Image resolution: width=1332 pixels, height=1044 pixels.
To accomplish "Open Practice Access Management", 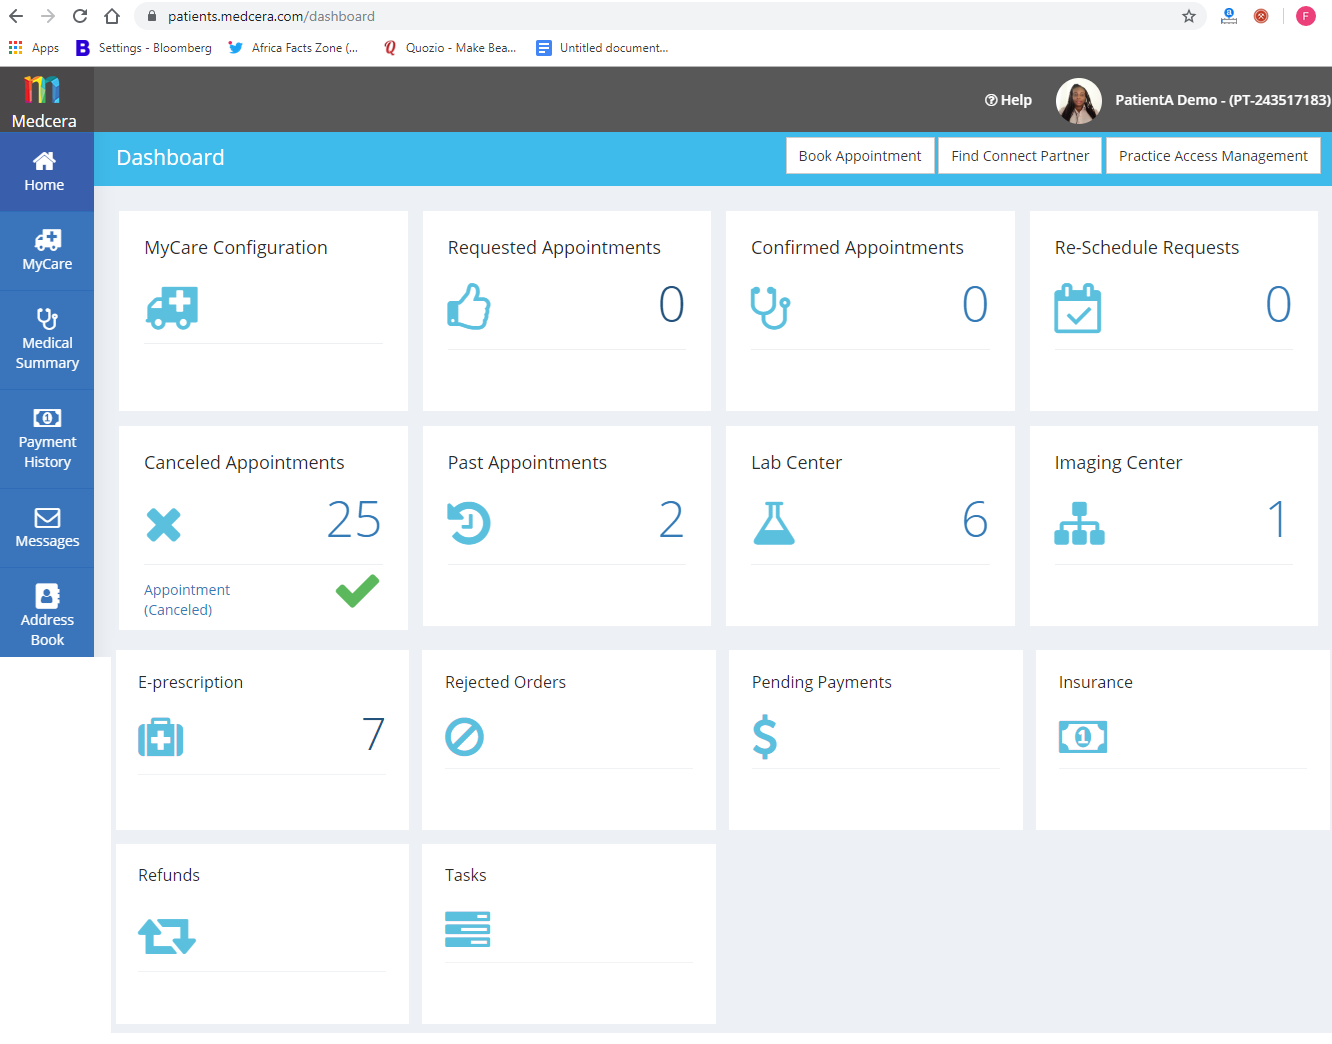I will [x=1212, y=156].
